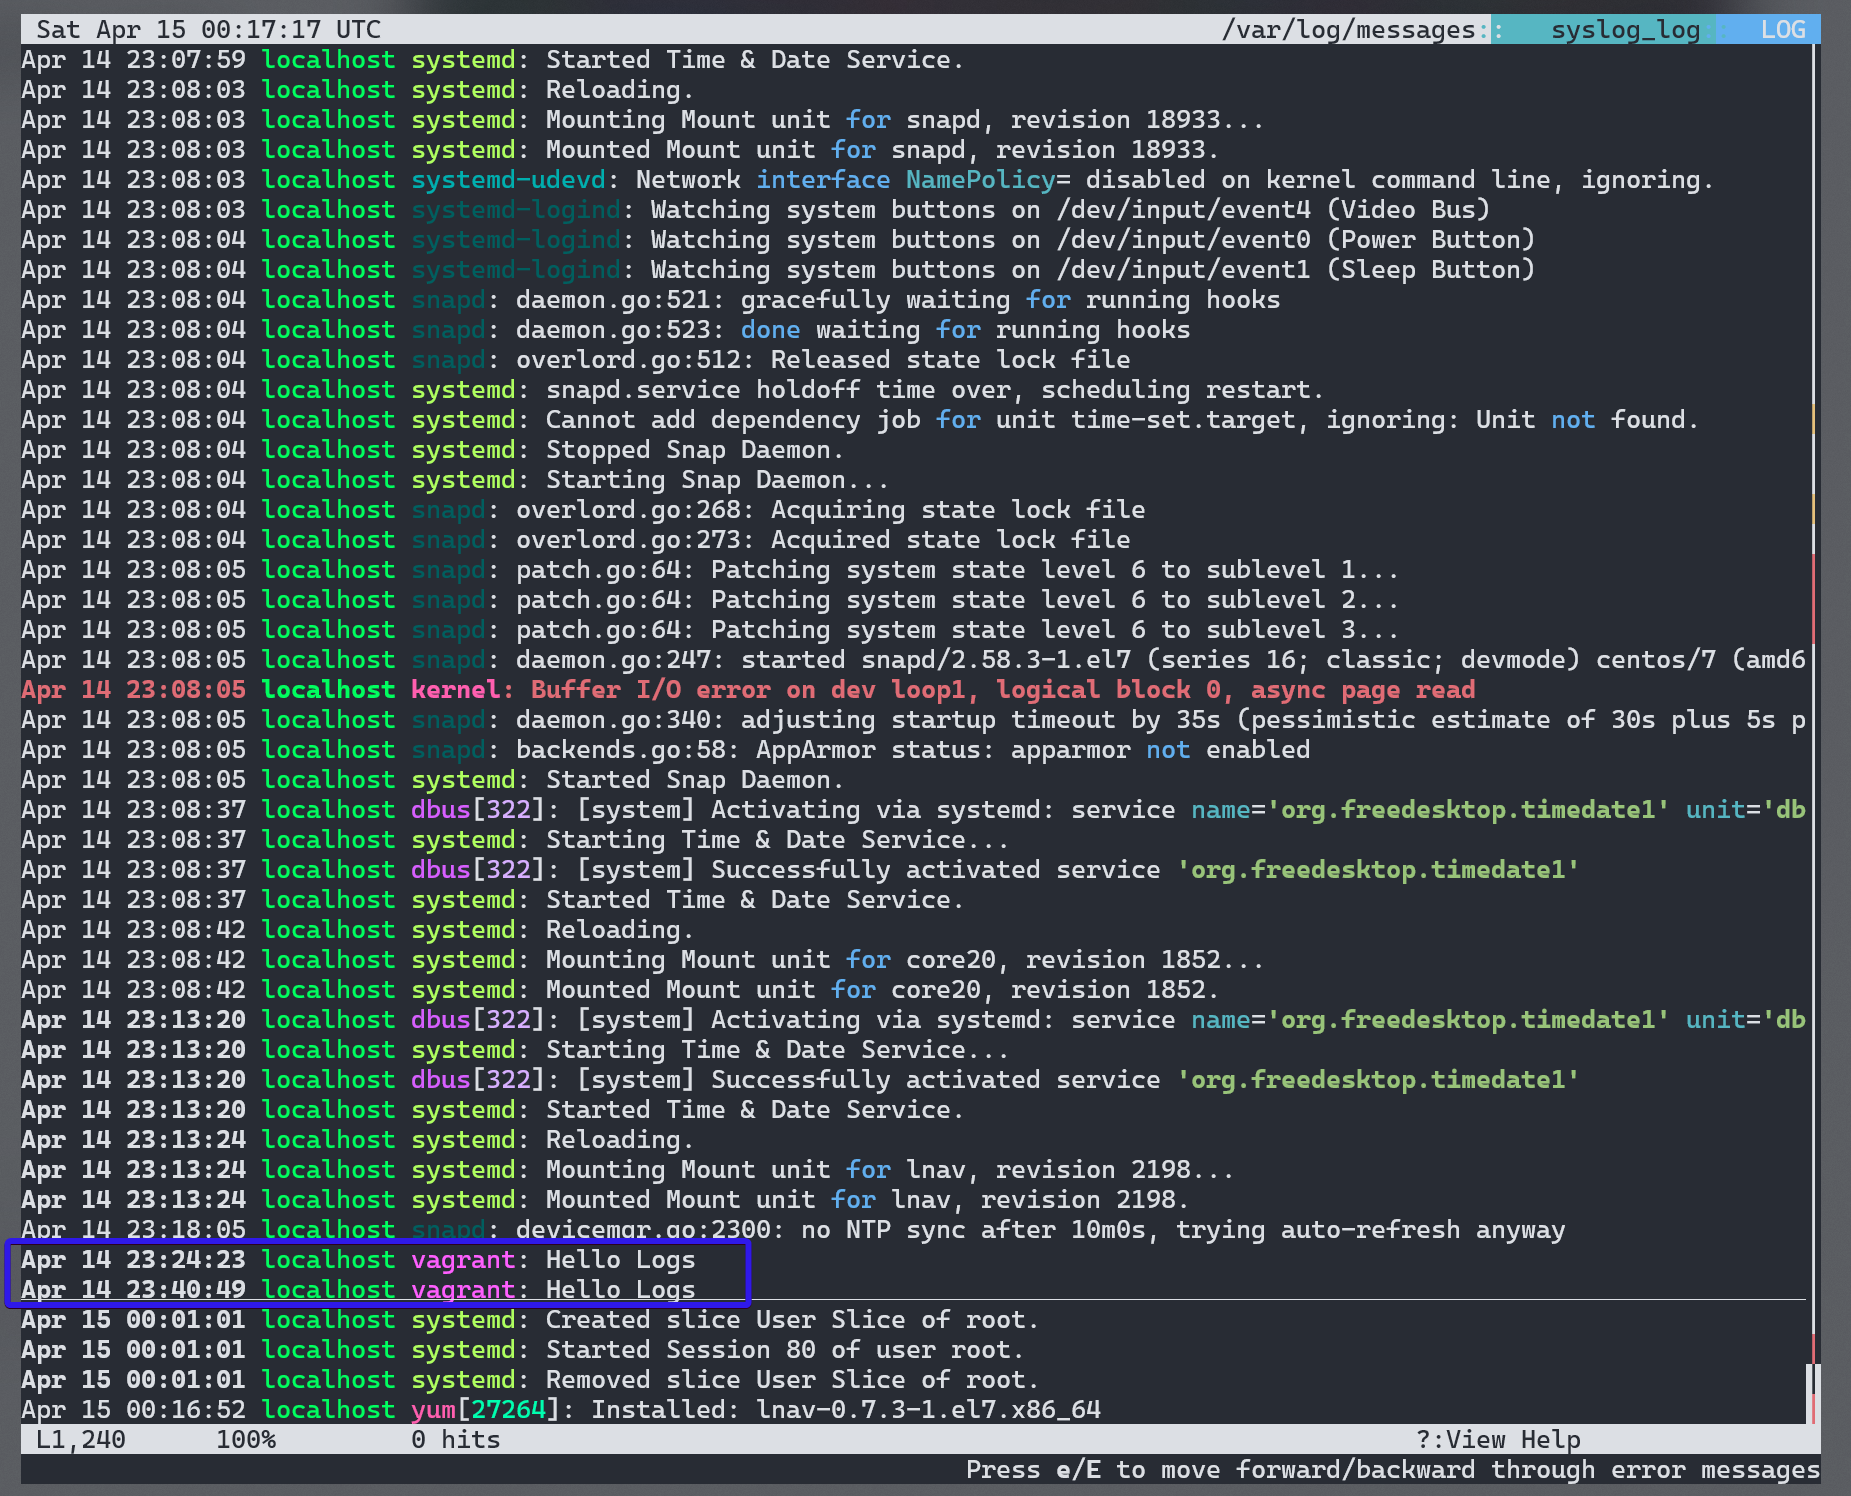Select the Created slice User Slice line

click(x=531, y=1320)
